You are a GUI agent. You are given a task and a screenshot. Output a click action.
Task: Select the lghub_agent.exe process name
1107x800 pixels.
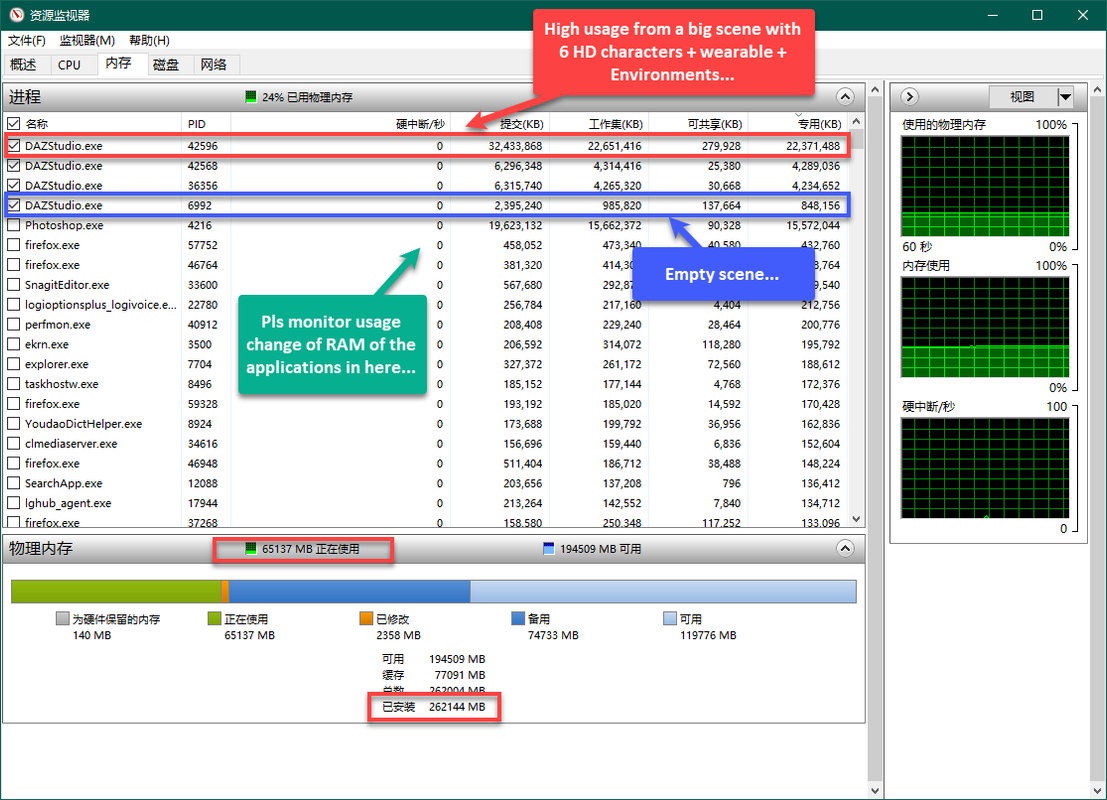68,503
